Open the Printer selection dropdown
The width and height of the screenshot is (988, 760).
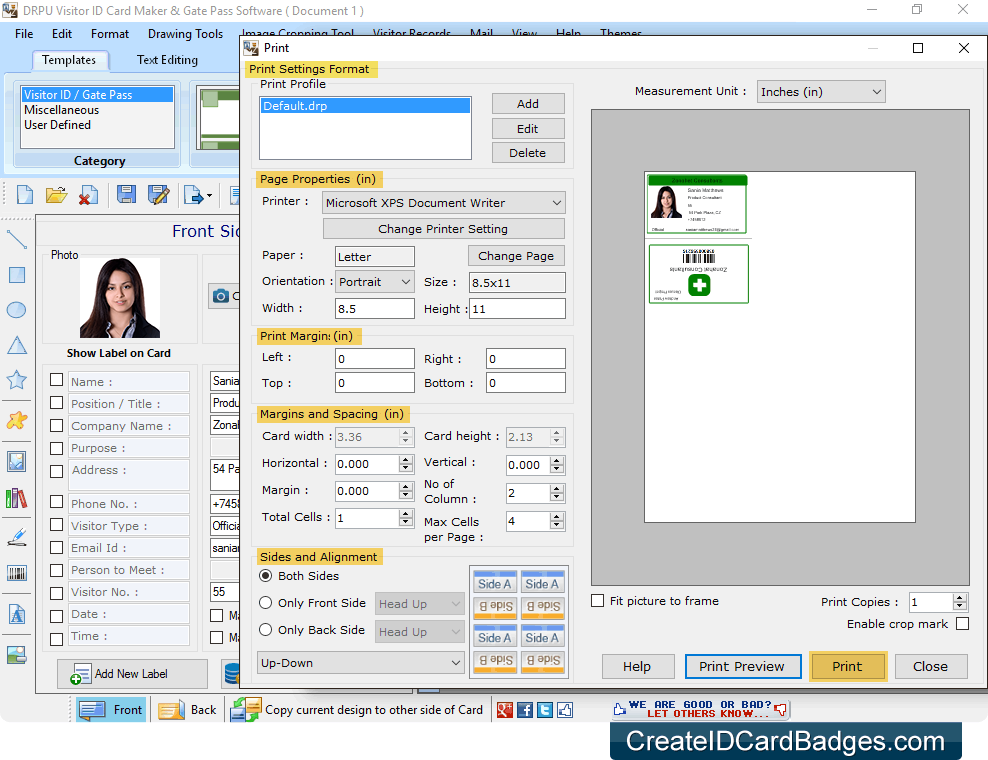[444, 203]
